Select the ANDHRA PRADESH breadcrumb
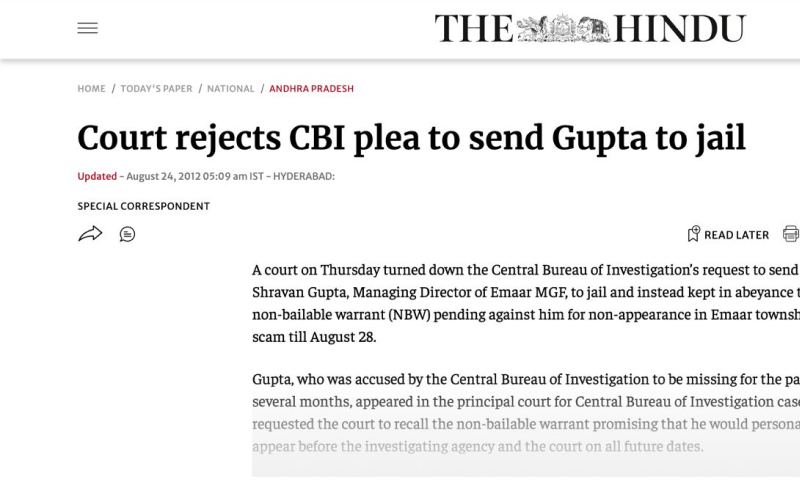The height and width of the screenshot is (500, 800). 311,89
